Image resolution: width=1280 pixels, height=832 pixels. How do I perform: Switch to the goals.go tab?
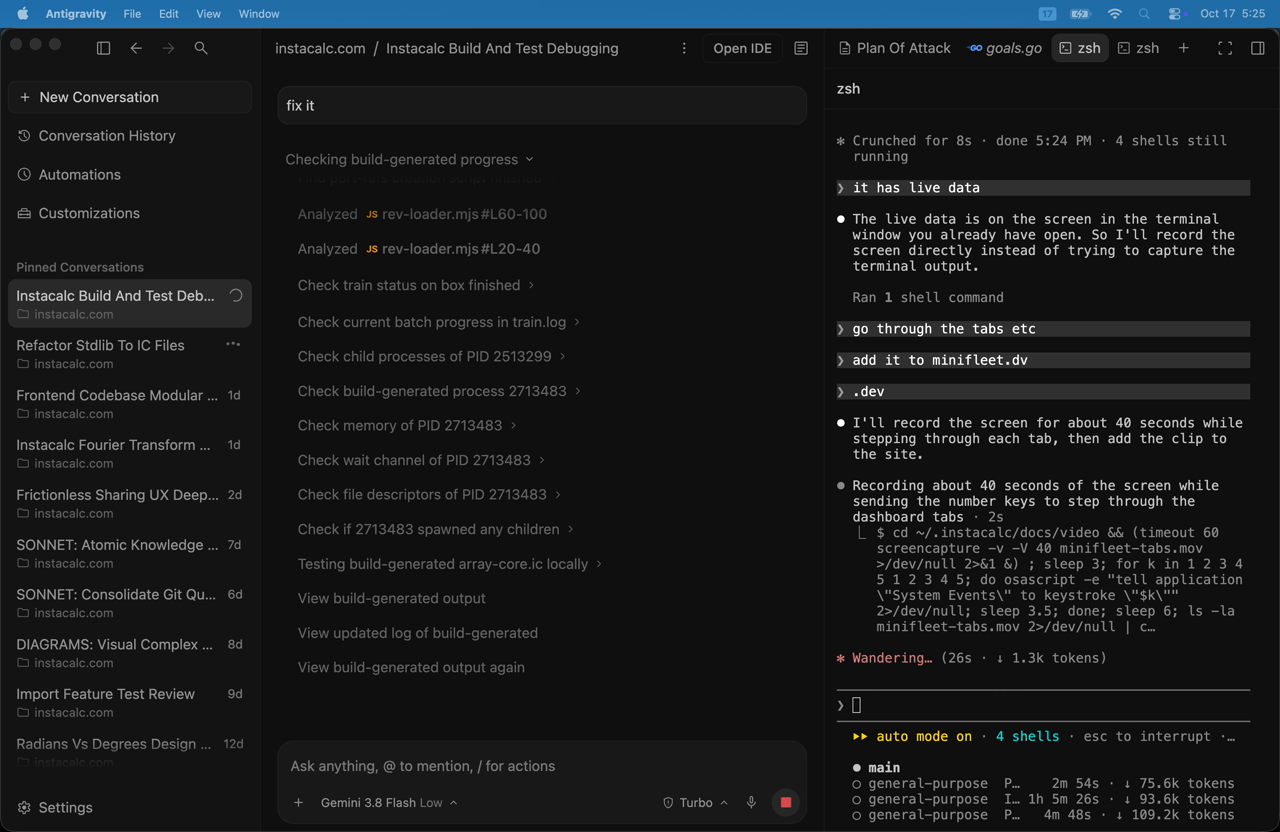click(1005, 48)
